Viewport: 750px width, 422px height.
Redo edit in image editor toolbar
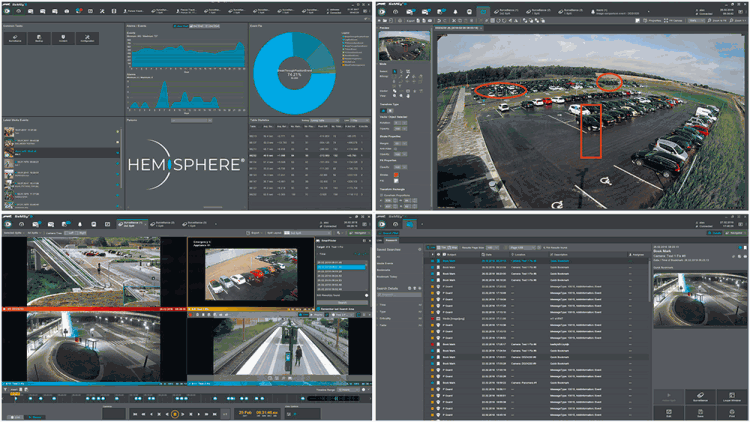click(445, 21)
